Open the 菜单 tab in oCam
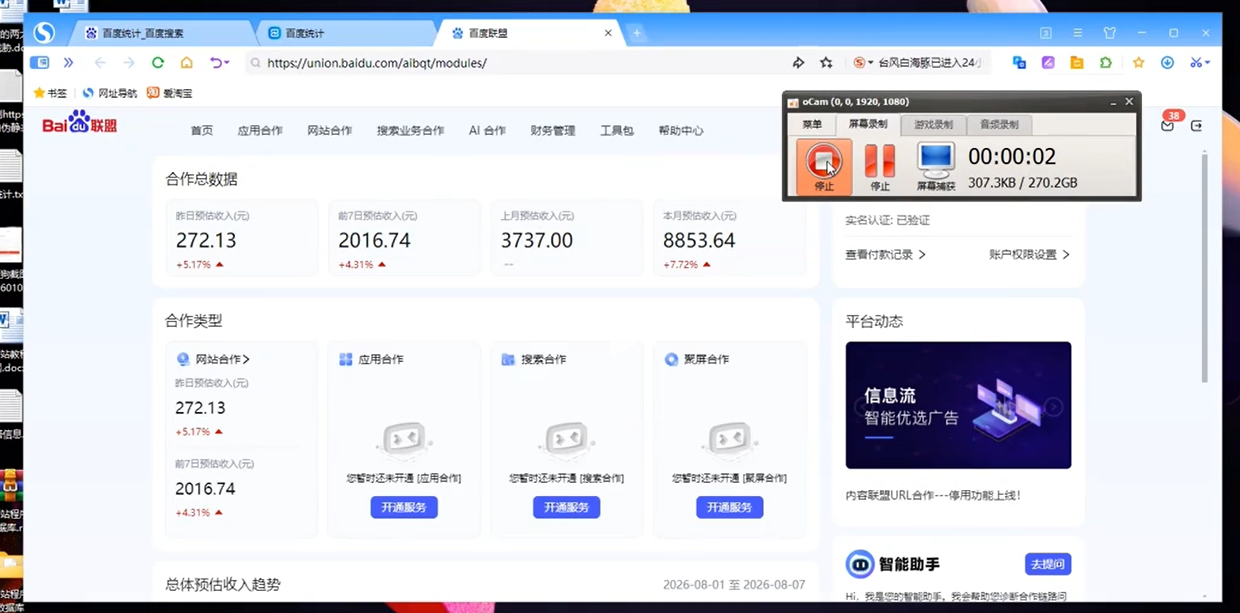Screen dimensions: 1240x613 coord(812,125)
